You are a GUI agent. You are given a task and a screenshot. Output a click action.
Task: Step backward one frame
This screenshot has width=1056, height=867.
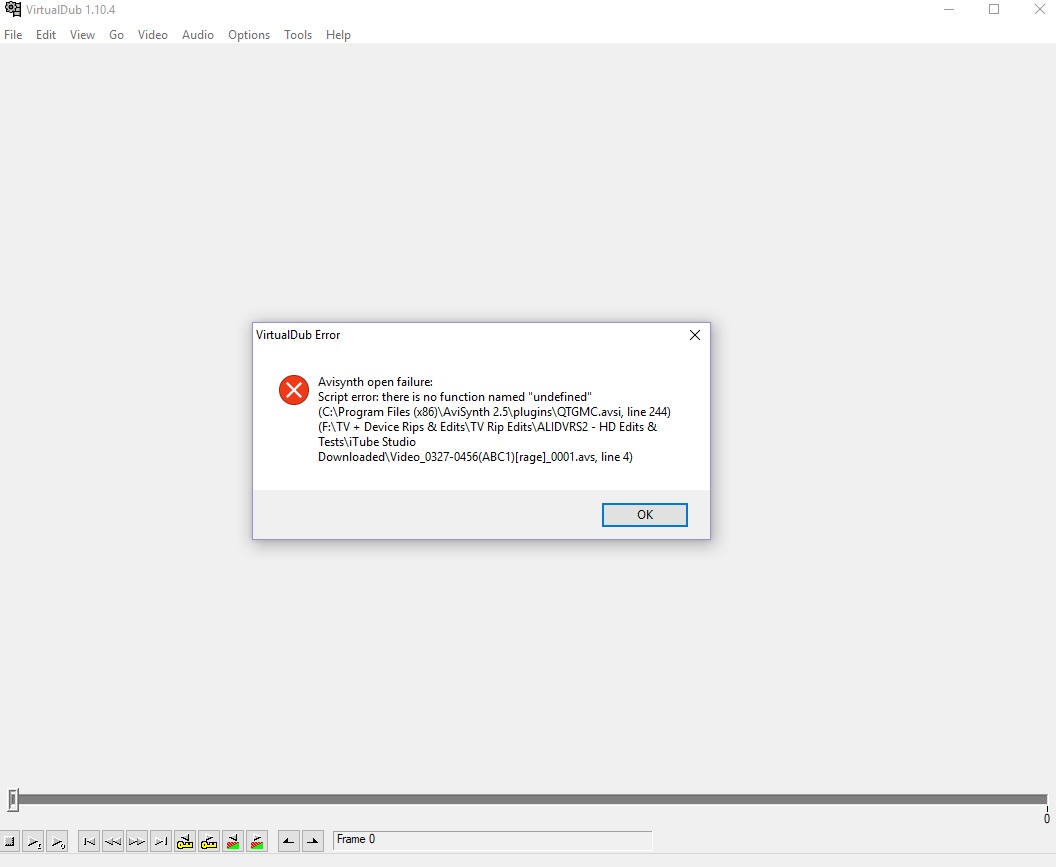(113, 841)
